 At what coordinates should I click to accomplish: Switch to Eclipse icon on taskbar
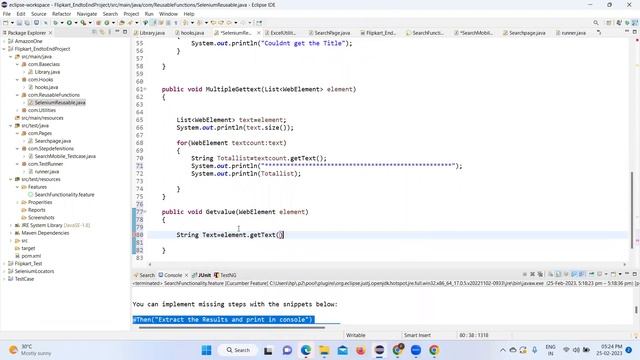click(380, 350)
